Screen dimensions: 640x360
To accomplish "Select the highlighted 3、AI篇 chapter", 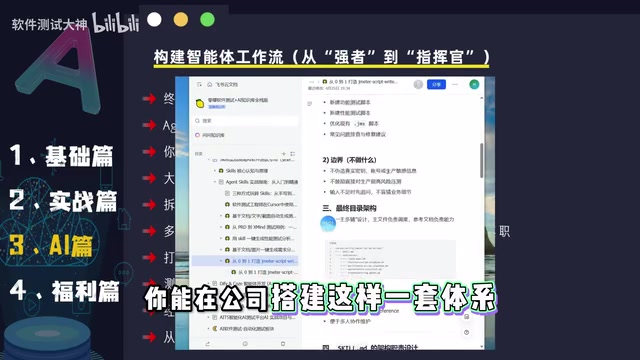I will coord(51,246).
